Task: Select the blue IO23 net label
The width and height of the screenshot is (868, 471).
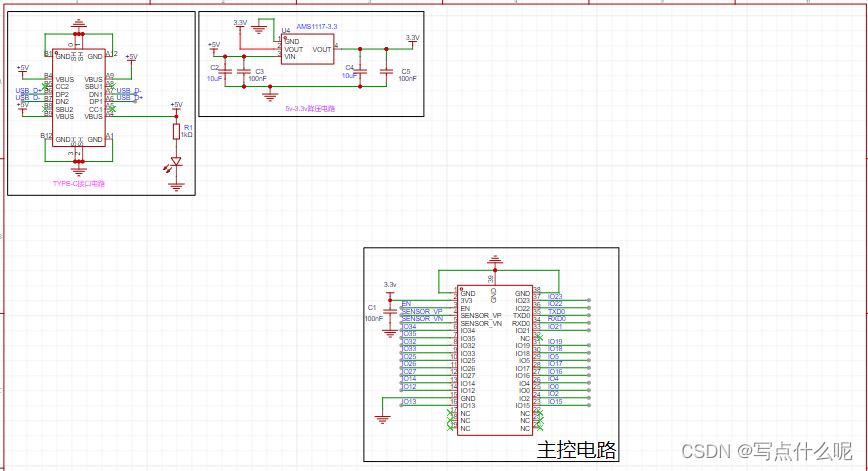Action: (555, 297)
